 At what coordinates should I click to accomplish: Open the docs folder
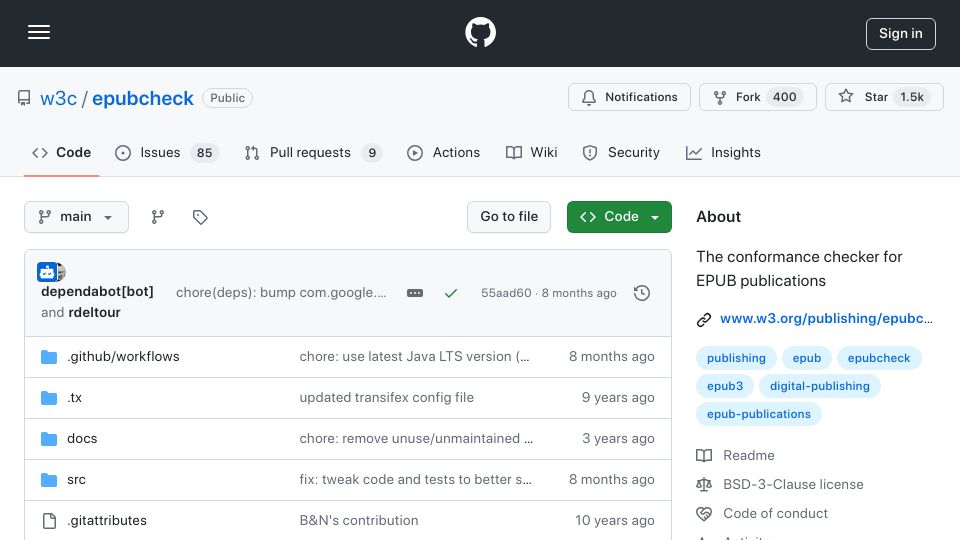(x=82, y=438)
